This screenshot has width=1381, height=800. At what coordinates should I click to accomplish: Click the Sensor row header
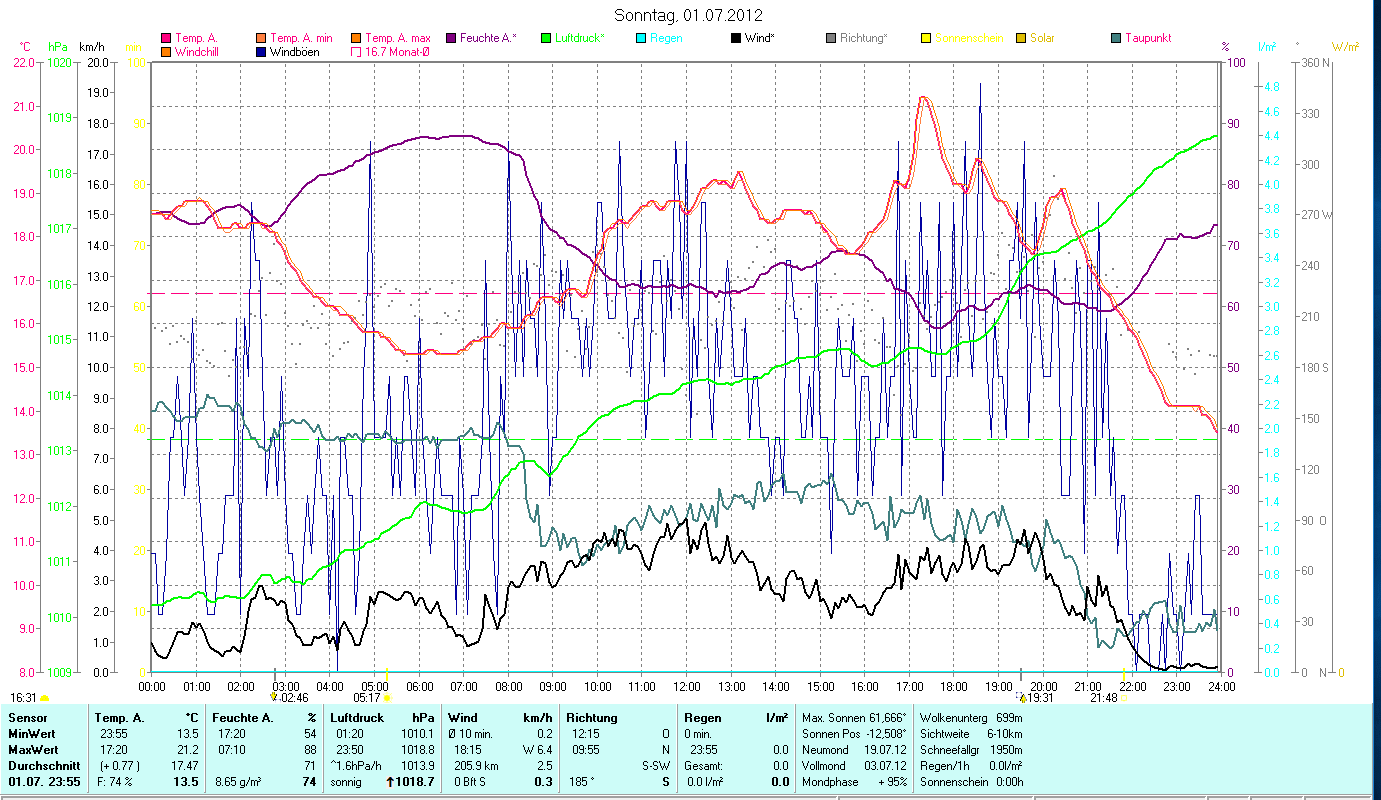[27, 718]
